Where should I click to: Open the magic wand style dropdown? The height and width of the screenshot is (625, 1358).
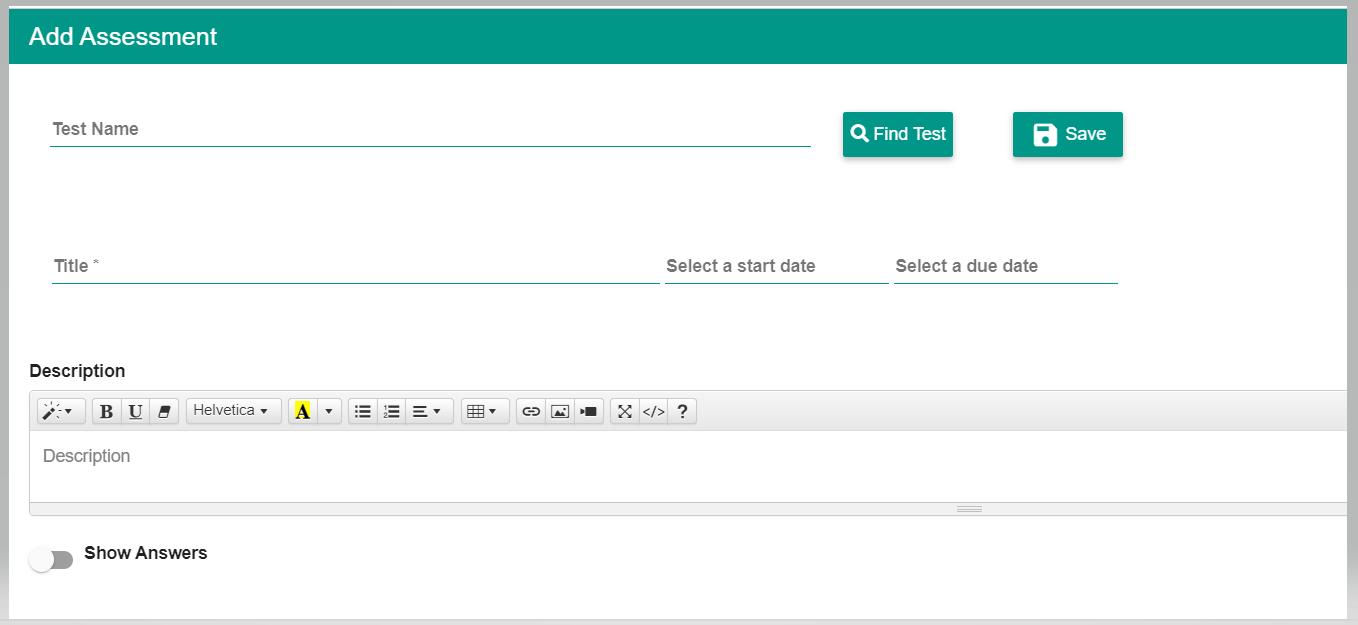(61, 411)
